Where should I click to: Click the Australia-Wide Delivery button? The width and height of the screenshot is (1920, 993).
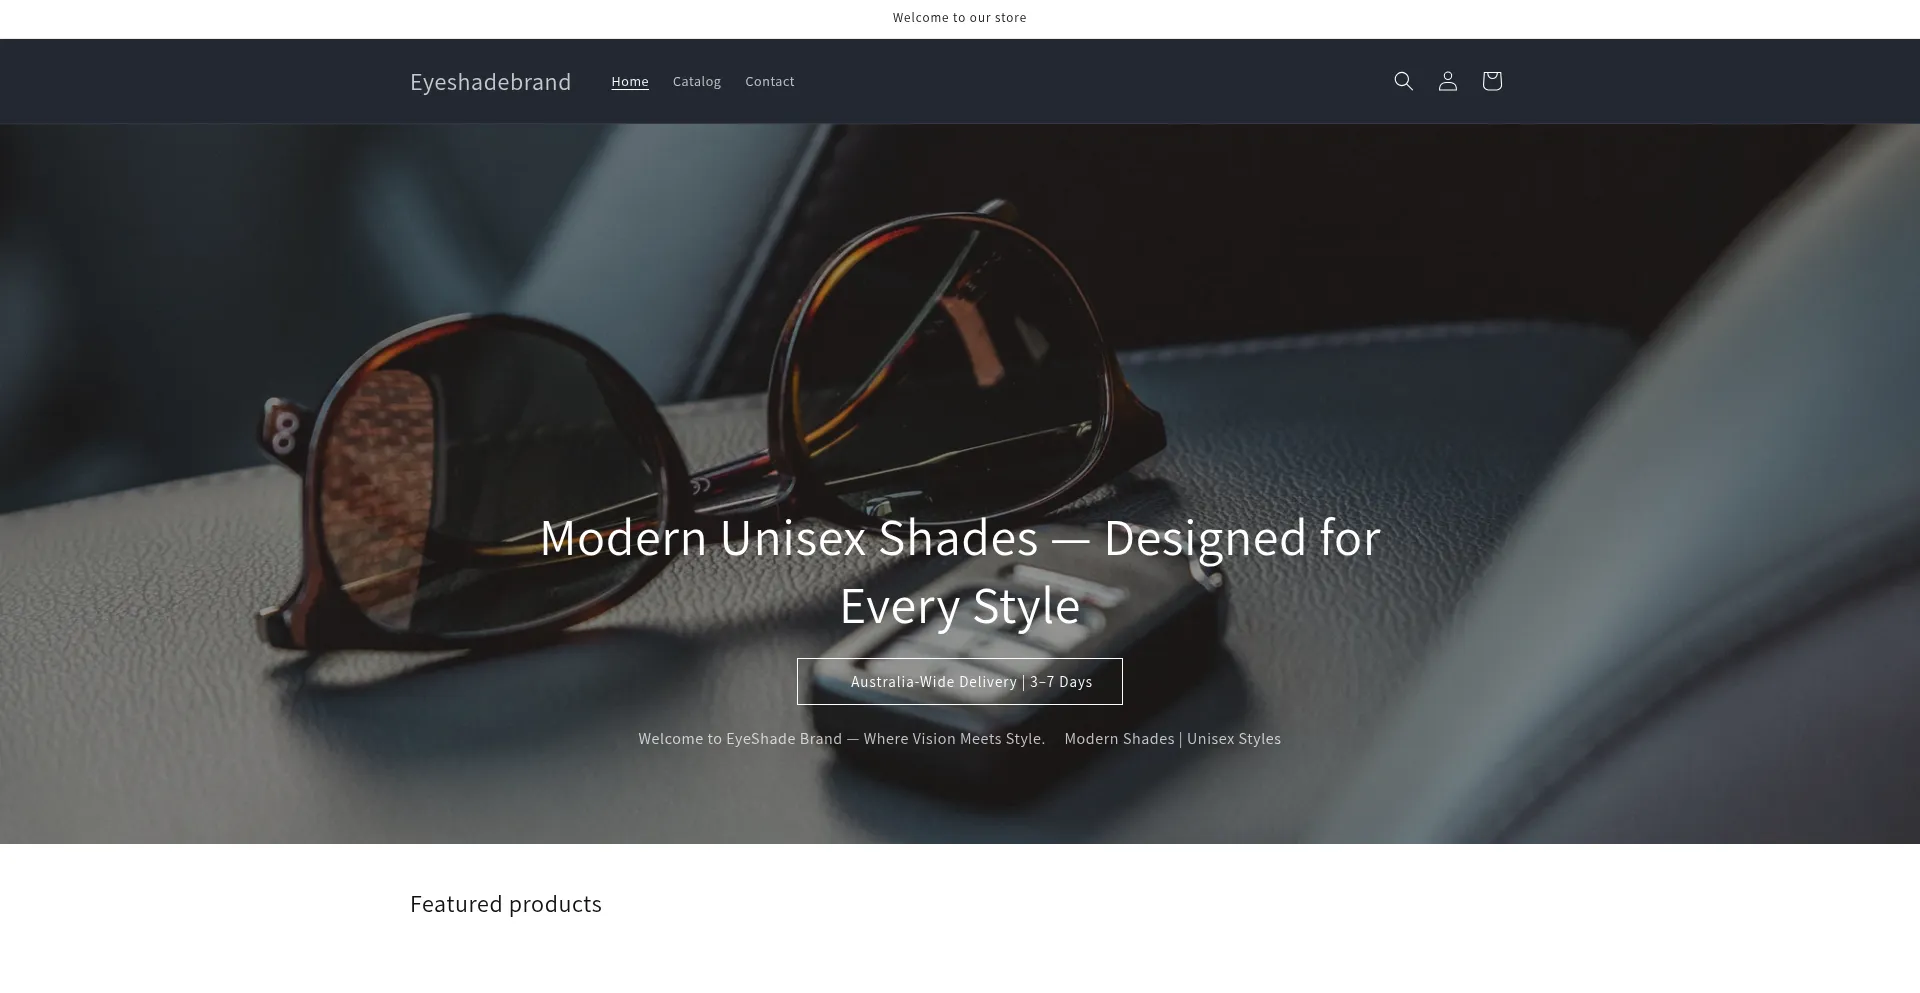960,681
